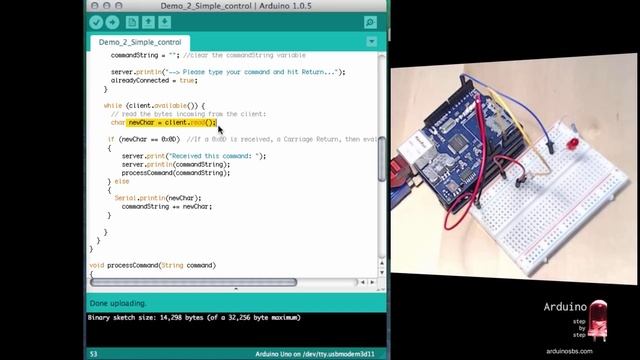Screen dimensions: 640x360
Task: Click the horizontal scroll right arrow
Action: click(x=372, y=282)
